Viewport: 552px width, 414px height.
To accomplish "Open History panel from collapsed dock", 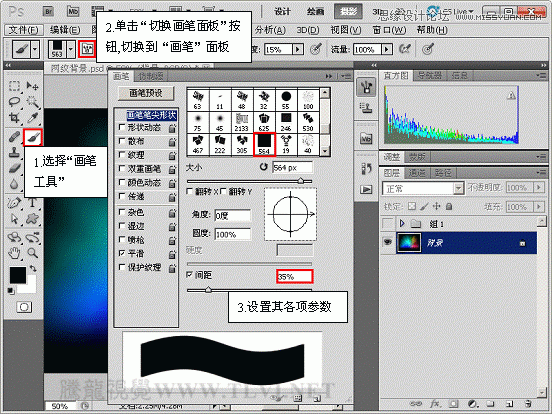I will (x=366, y=169).
